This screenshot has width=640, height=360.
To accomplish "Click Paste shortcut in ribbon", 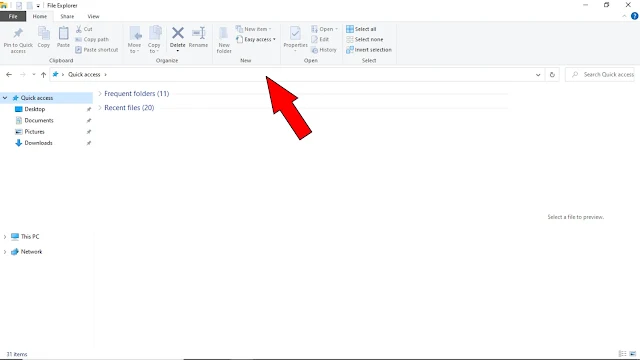I will point(97,50).
